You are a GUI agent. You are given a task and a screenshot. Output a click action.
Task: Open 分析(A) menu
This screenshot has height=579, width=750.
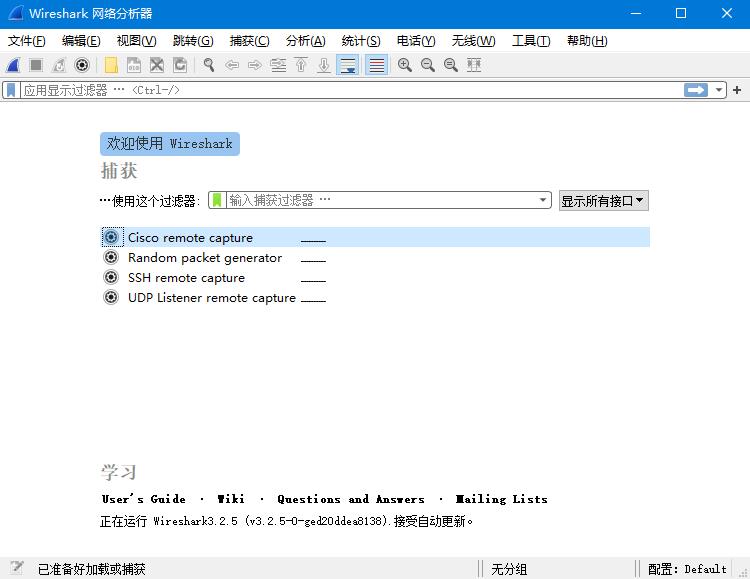305,41
